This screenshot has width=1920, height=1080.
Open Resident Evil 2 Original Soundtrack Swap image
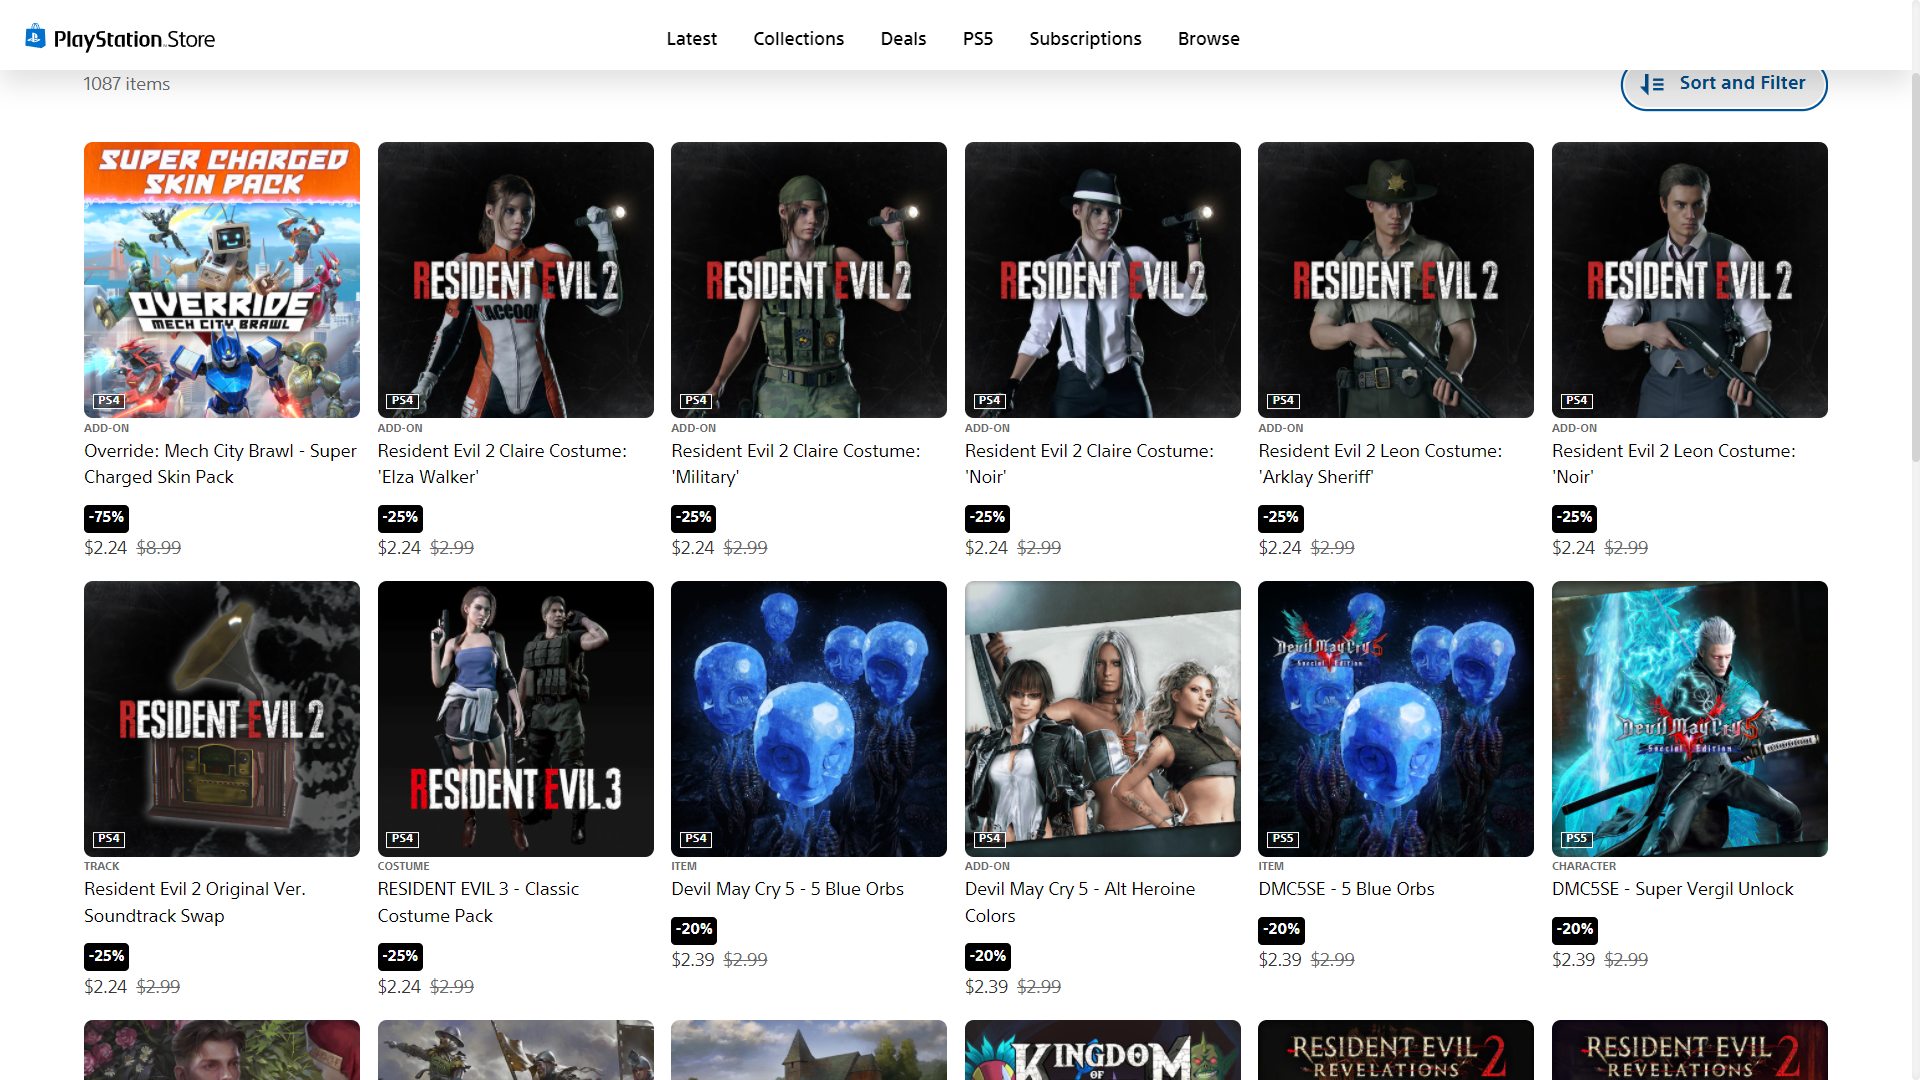click(x=222, y=718)
